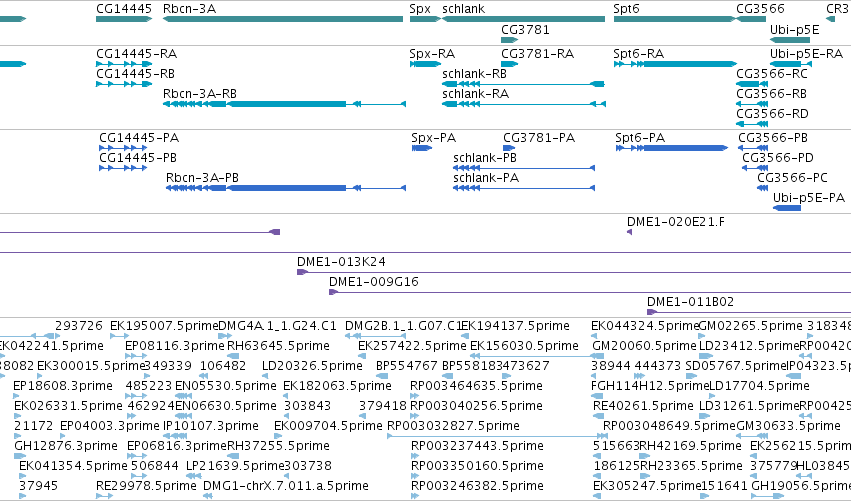
Task: Select the DME1-020E21.F clone label
Action: click(676, 222)
